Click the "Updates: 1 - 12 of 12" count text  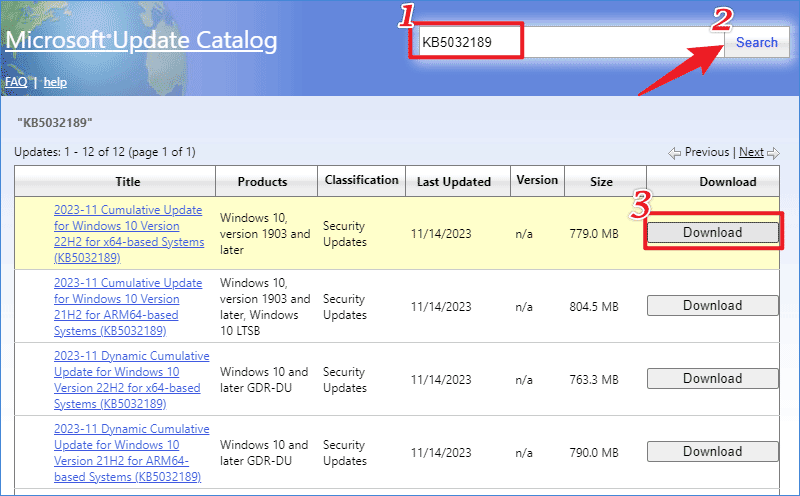(105, 152)
